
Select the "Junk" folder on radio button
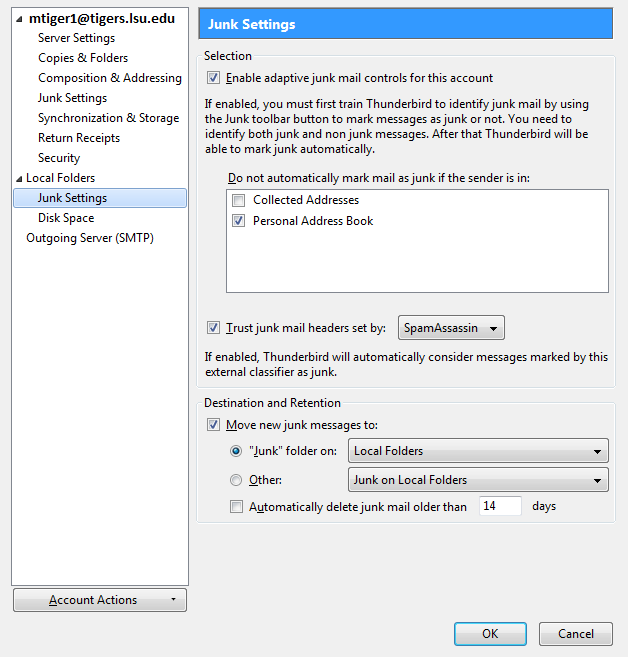236,451
